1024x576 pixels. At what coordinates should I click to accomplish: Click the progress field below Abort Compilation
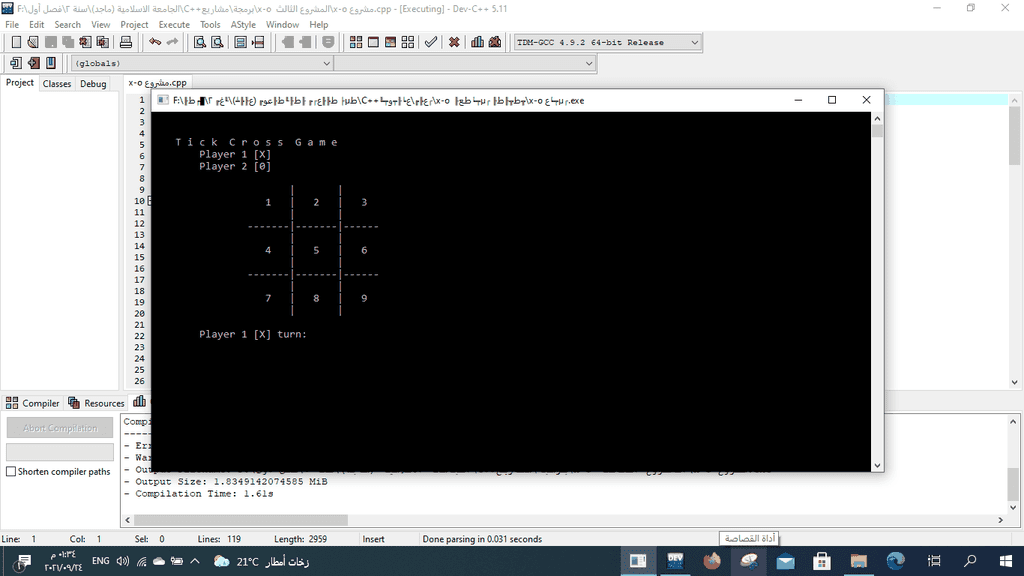click(60, 452)
